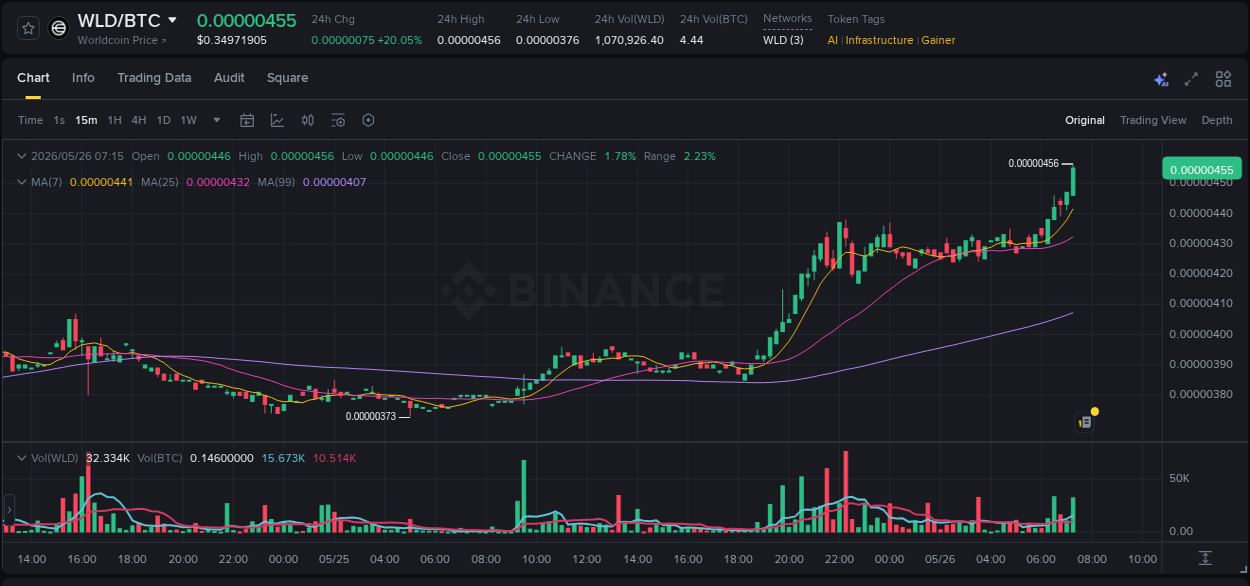Expand Networks WLD (3) list

[x=783, y=40]
